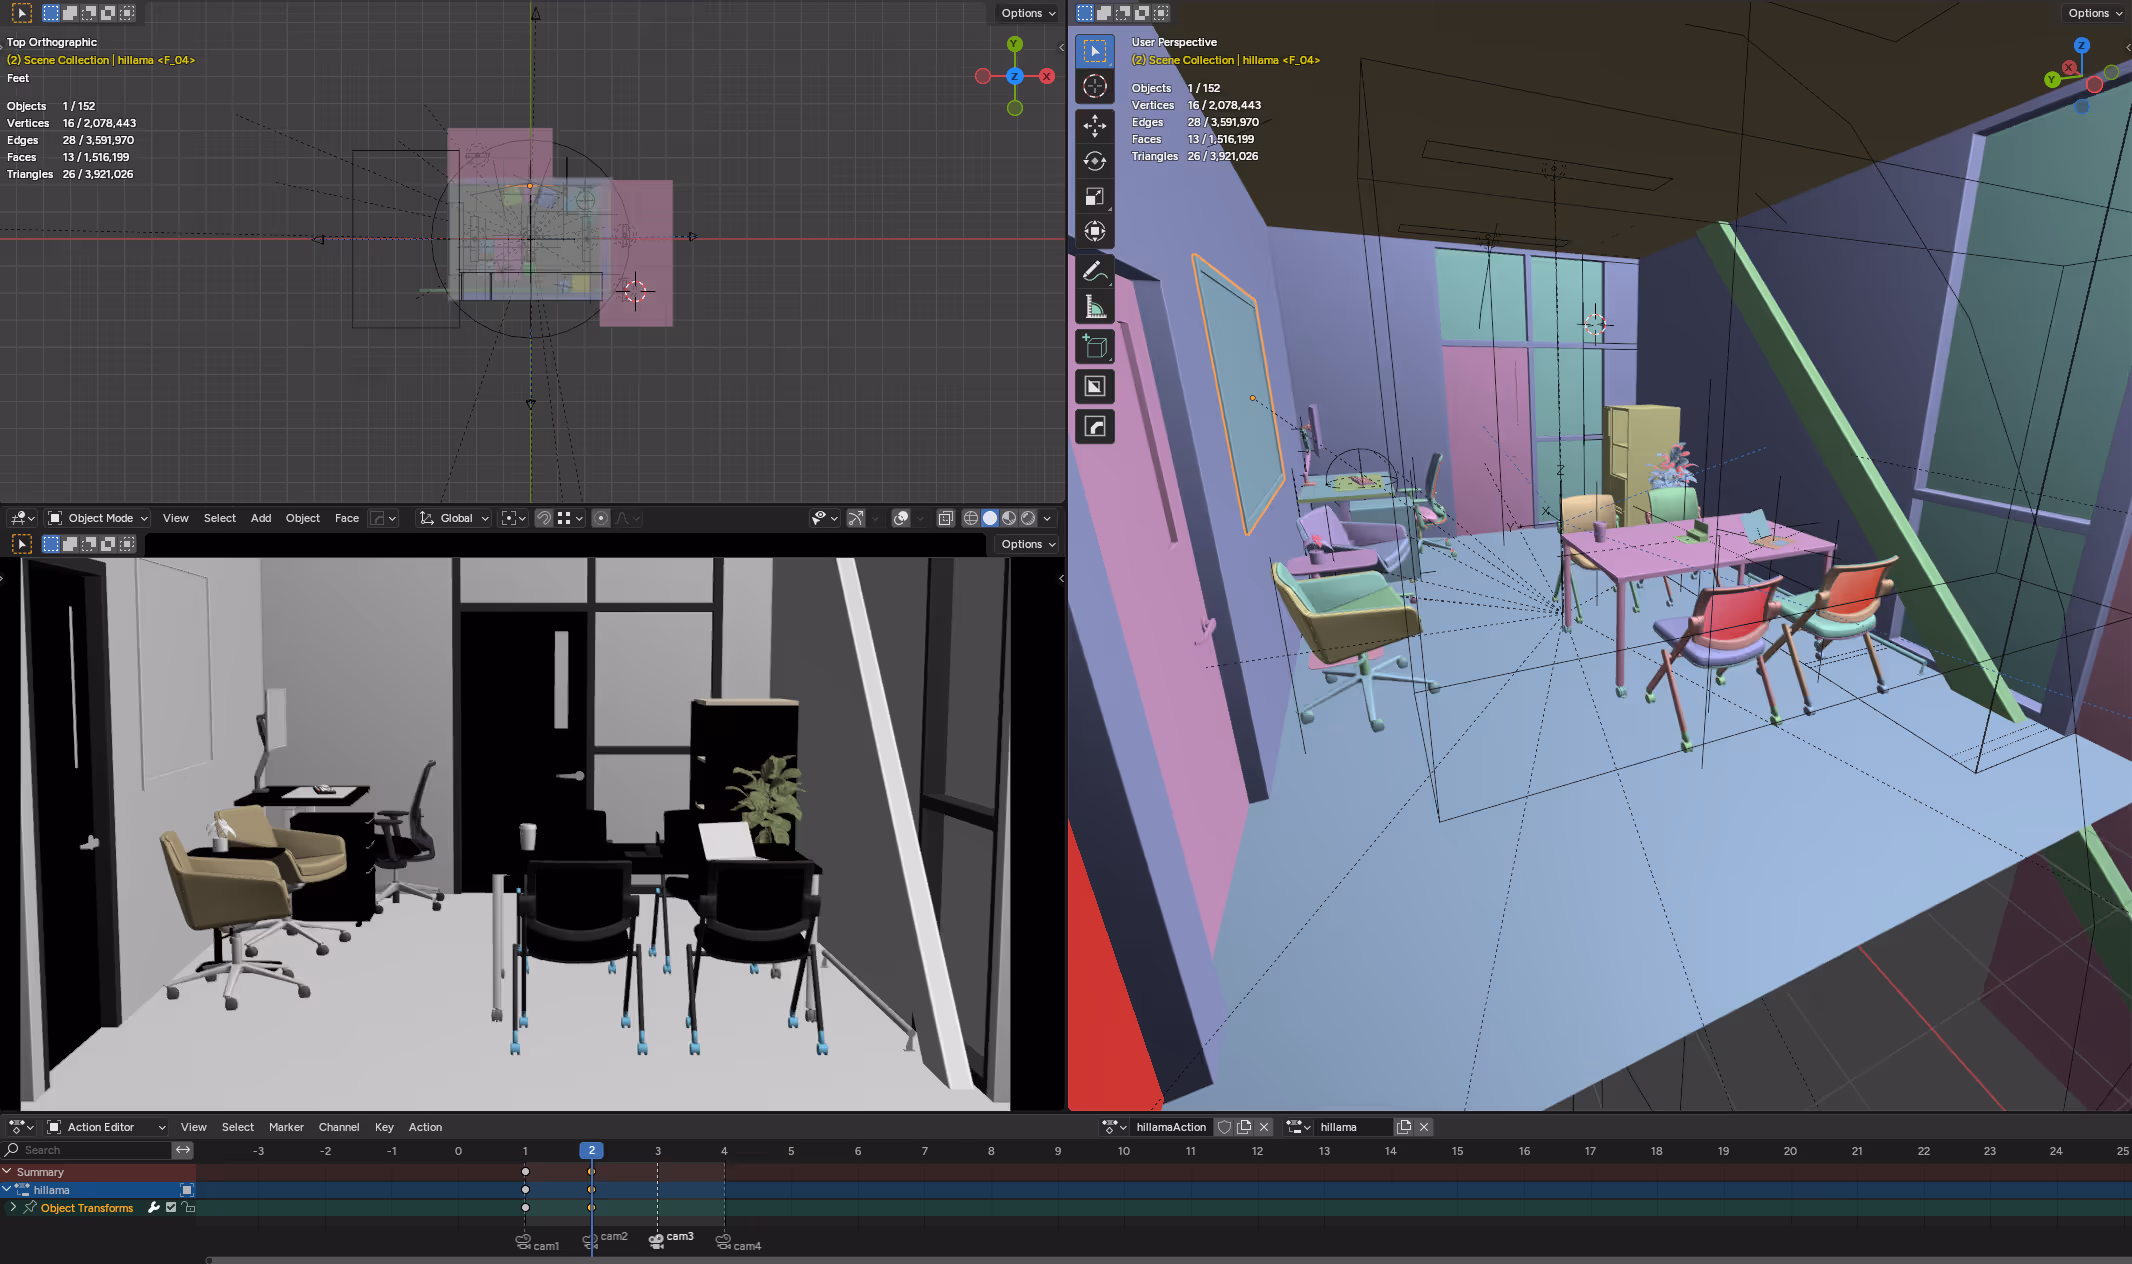Viewport: 2132px width, 1264px height.
Task: Expand the Object Transforms channel group
Action: 13,1208
